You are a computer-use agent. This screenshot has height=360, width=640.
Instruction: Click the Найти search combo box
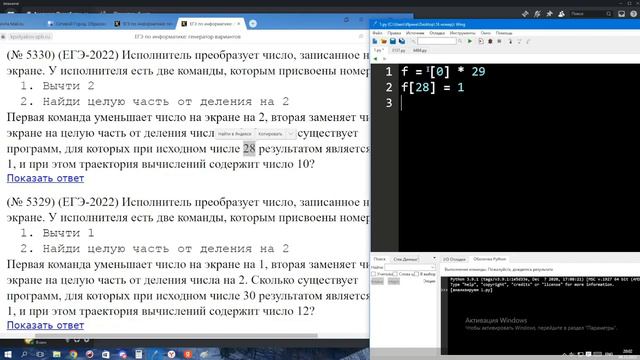tap(410, 267)
